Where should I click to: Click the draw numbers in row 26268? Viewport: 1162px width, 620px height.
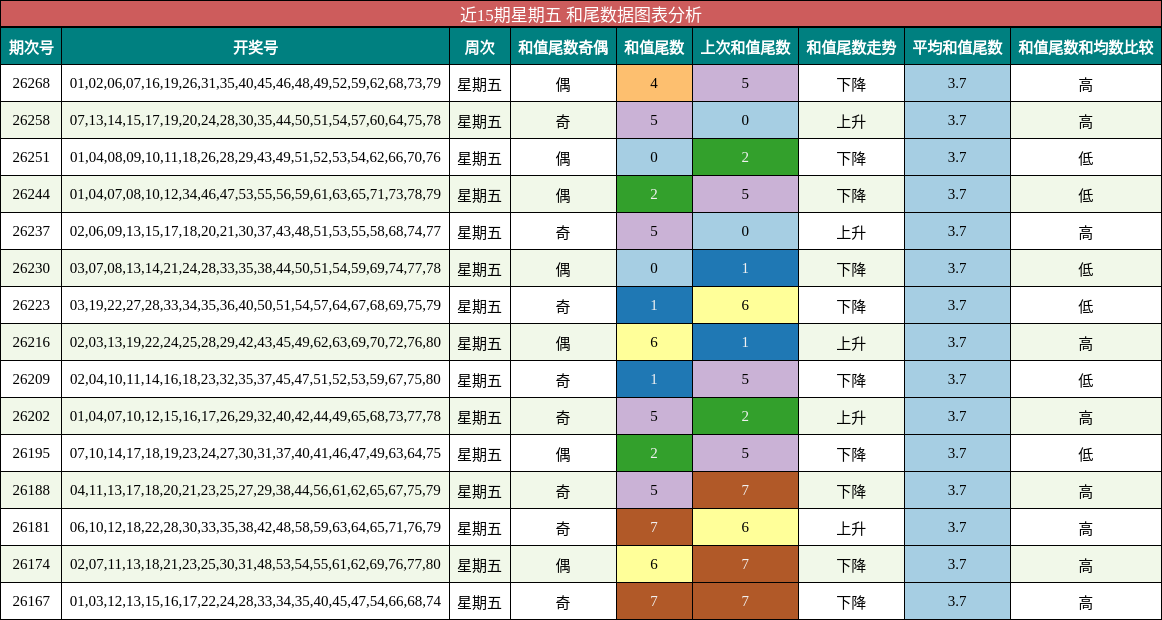point(256,84)
